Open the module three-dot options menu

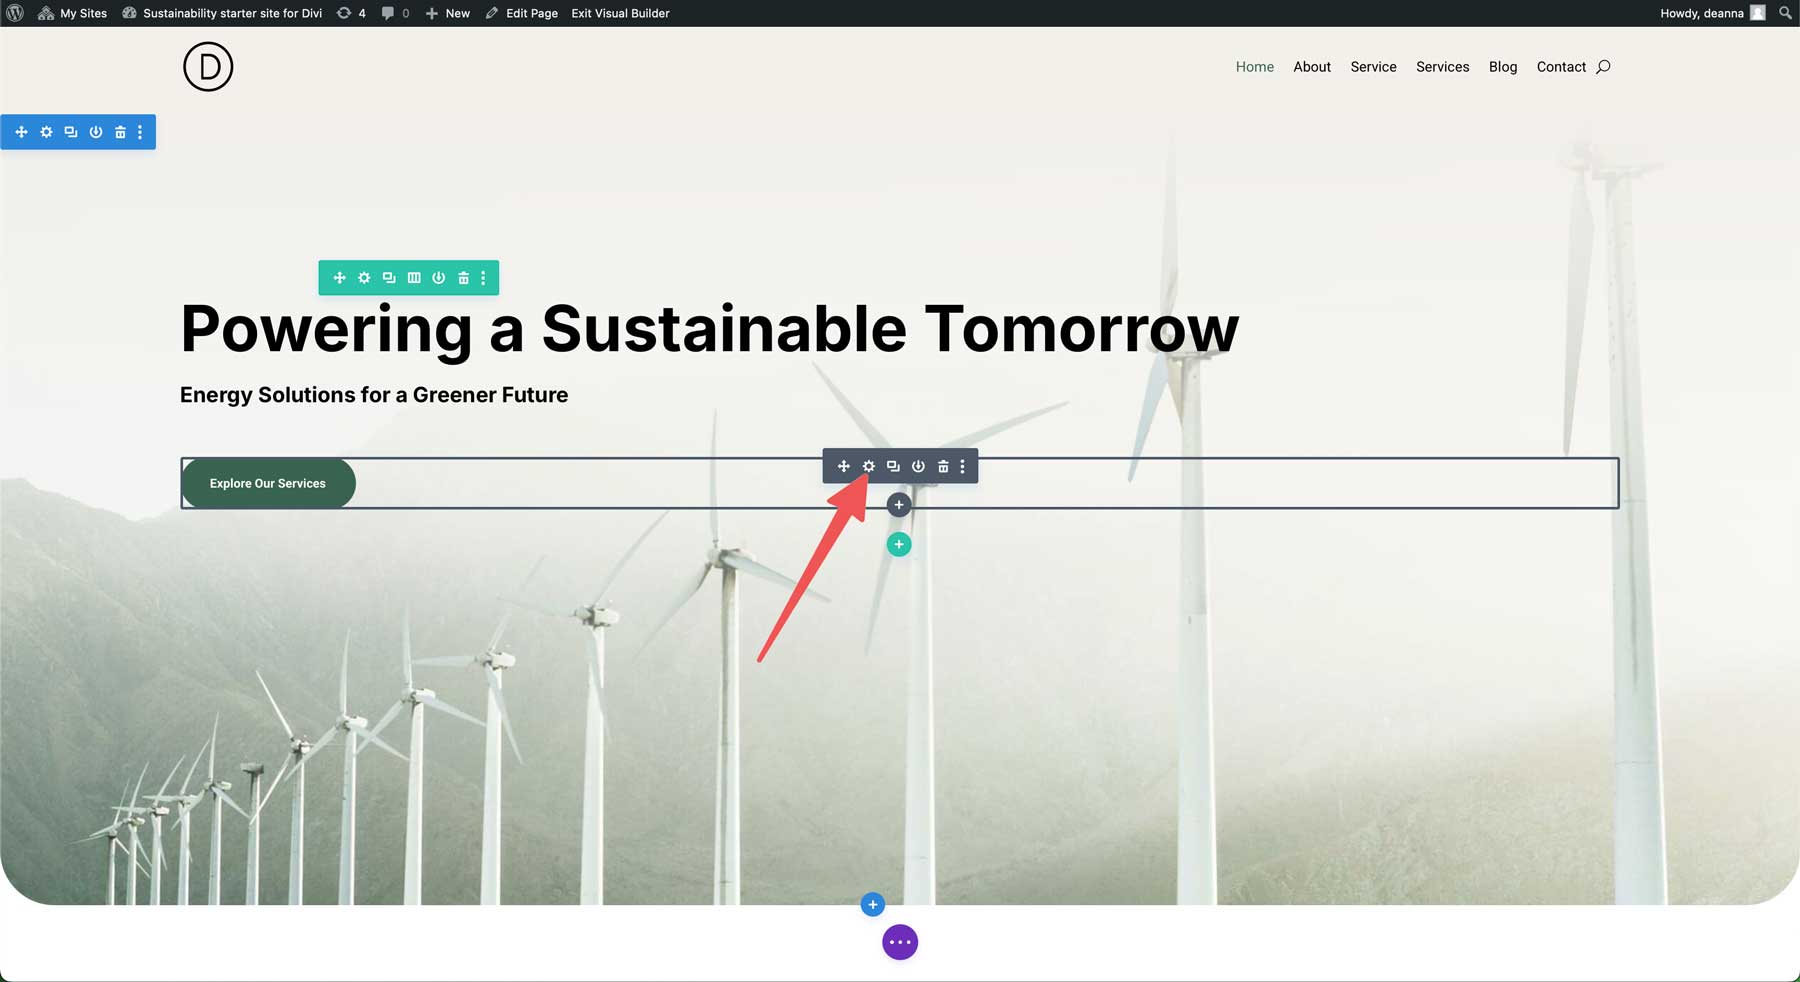962,466
